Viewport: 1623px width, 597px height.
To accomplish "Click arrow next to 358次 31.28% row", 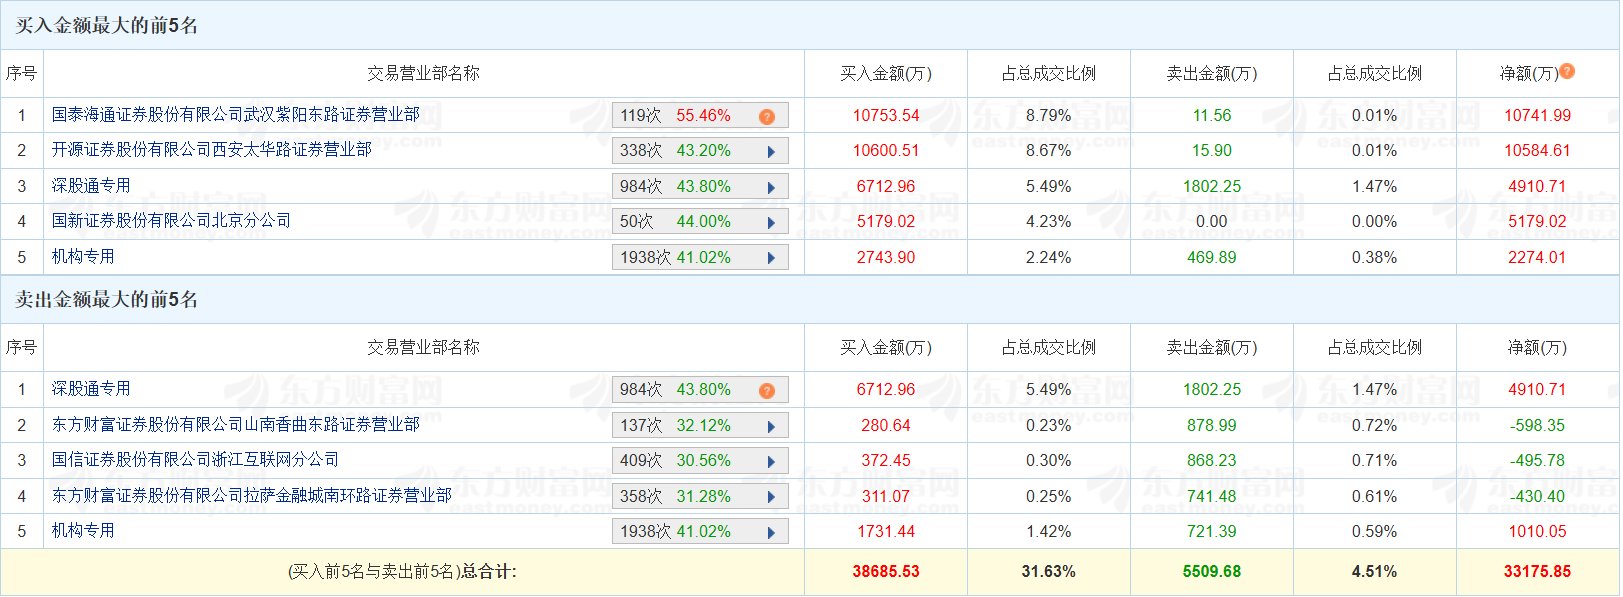I will (x=771, y=497).
